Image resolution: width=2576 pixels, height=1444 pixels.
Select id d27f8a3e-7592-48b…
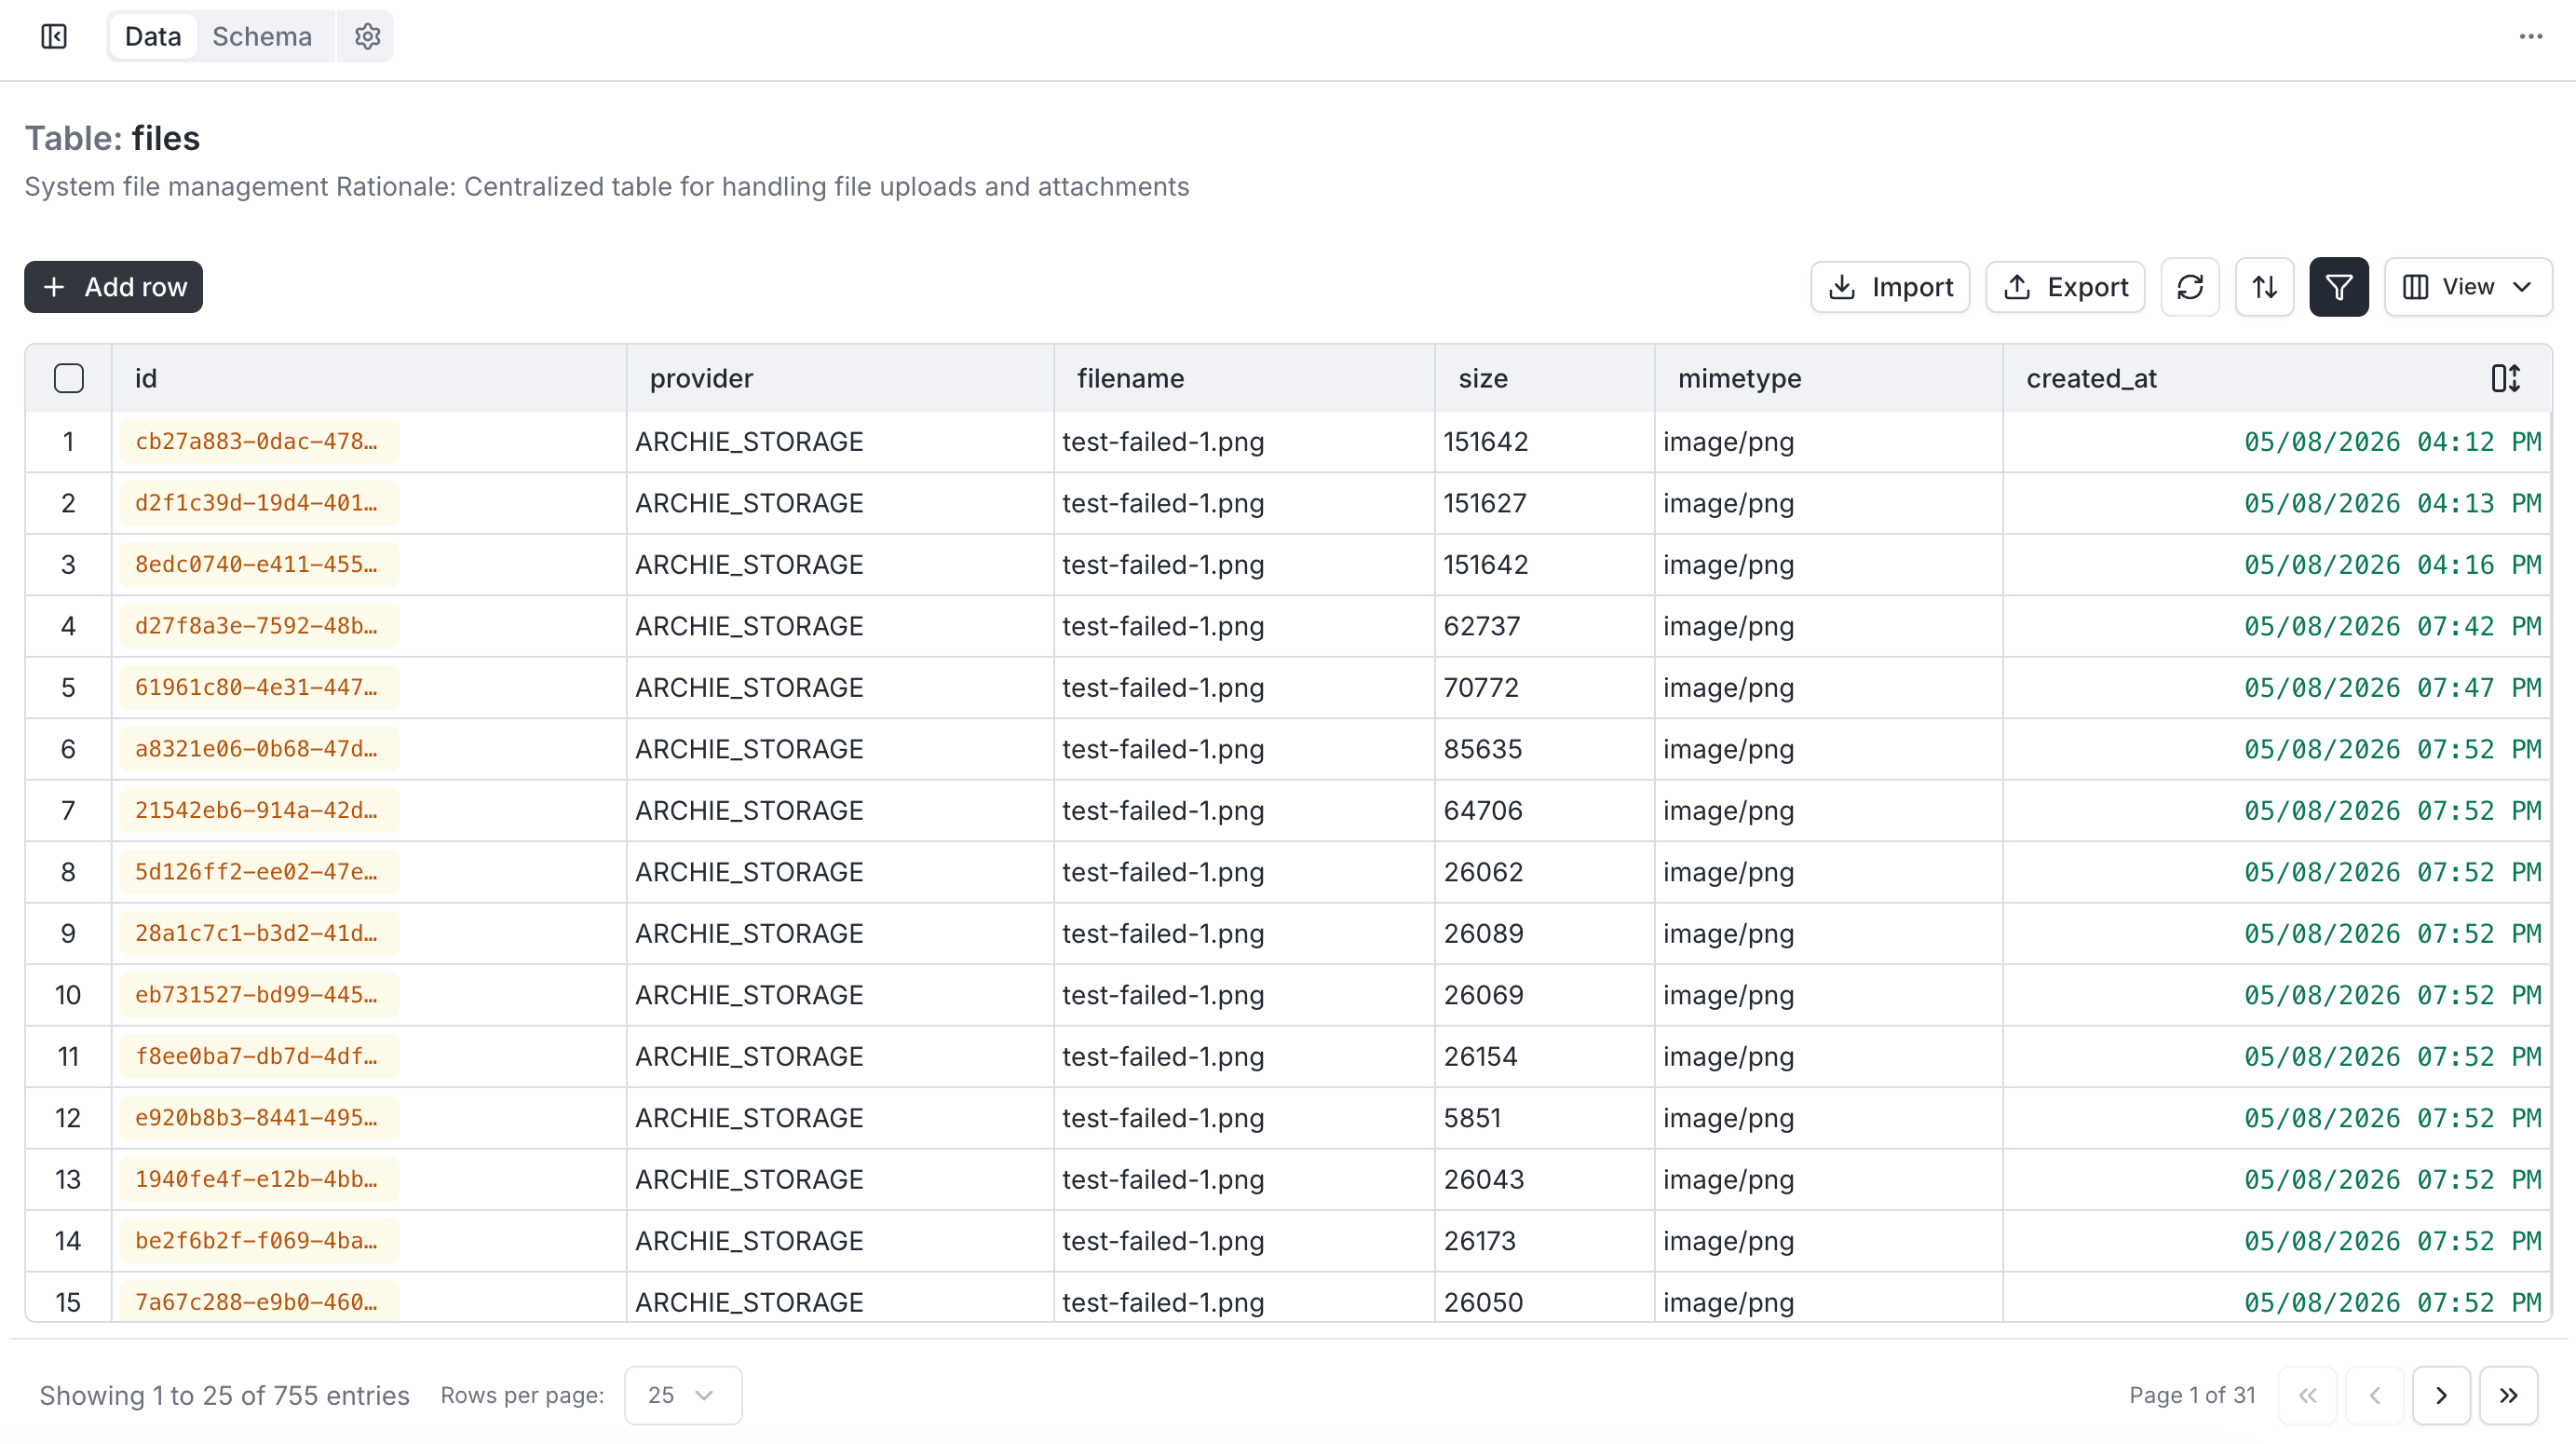pyautogui.click(x=258, y=626)
